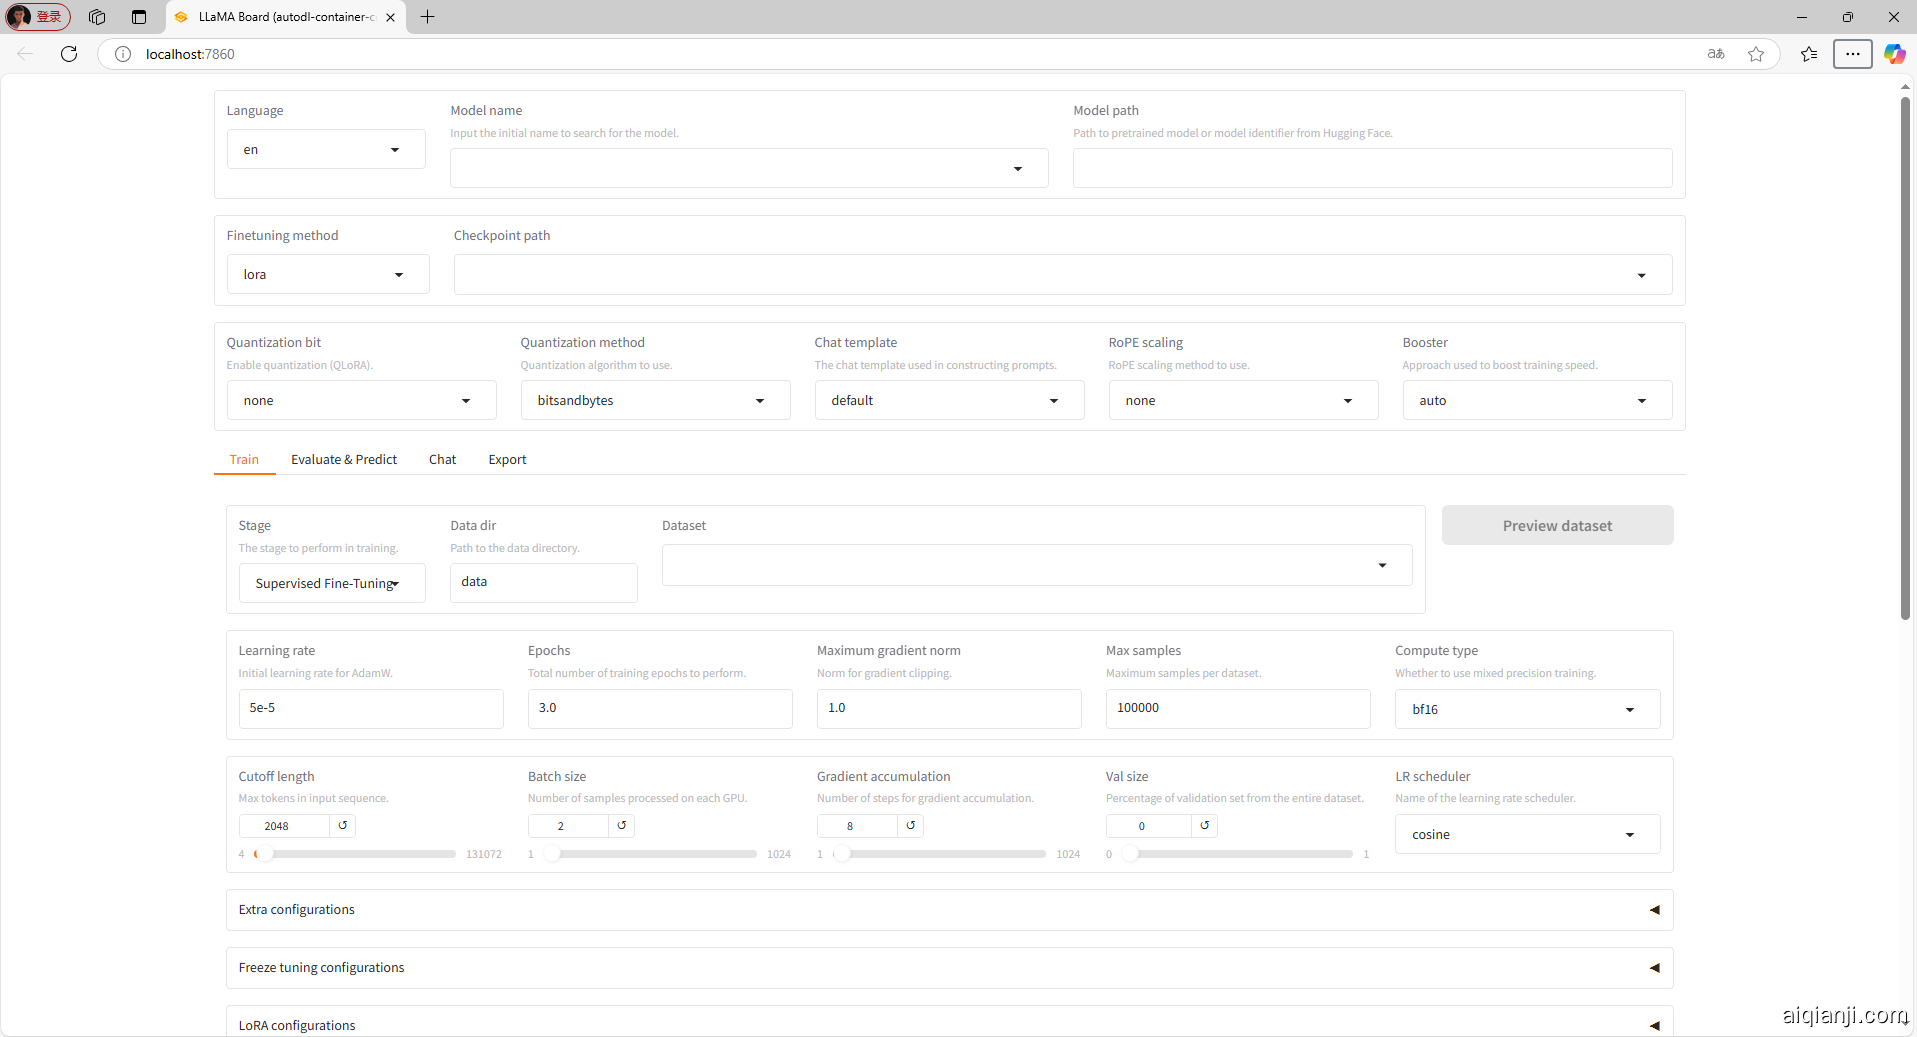Switch to the Export tab

coord(507,460)
